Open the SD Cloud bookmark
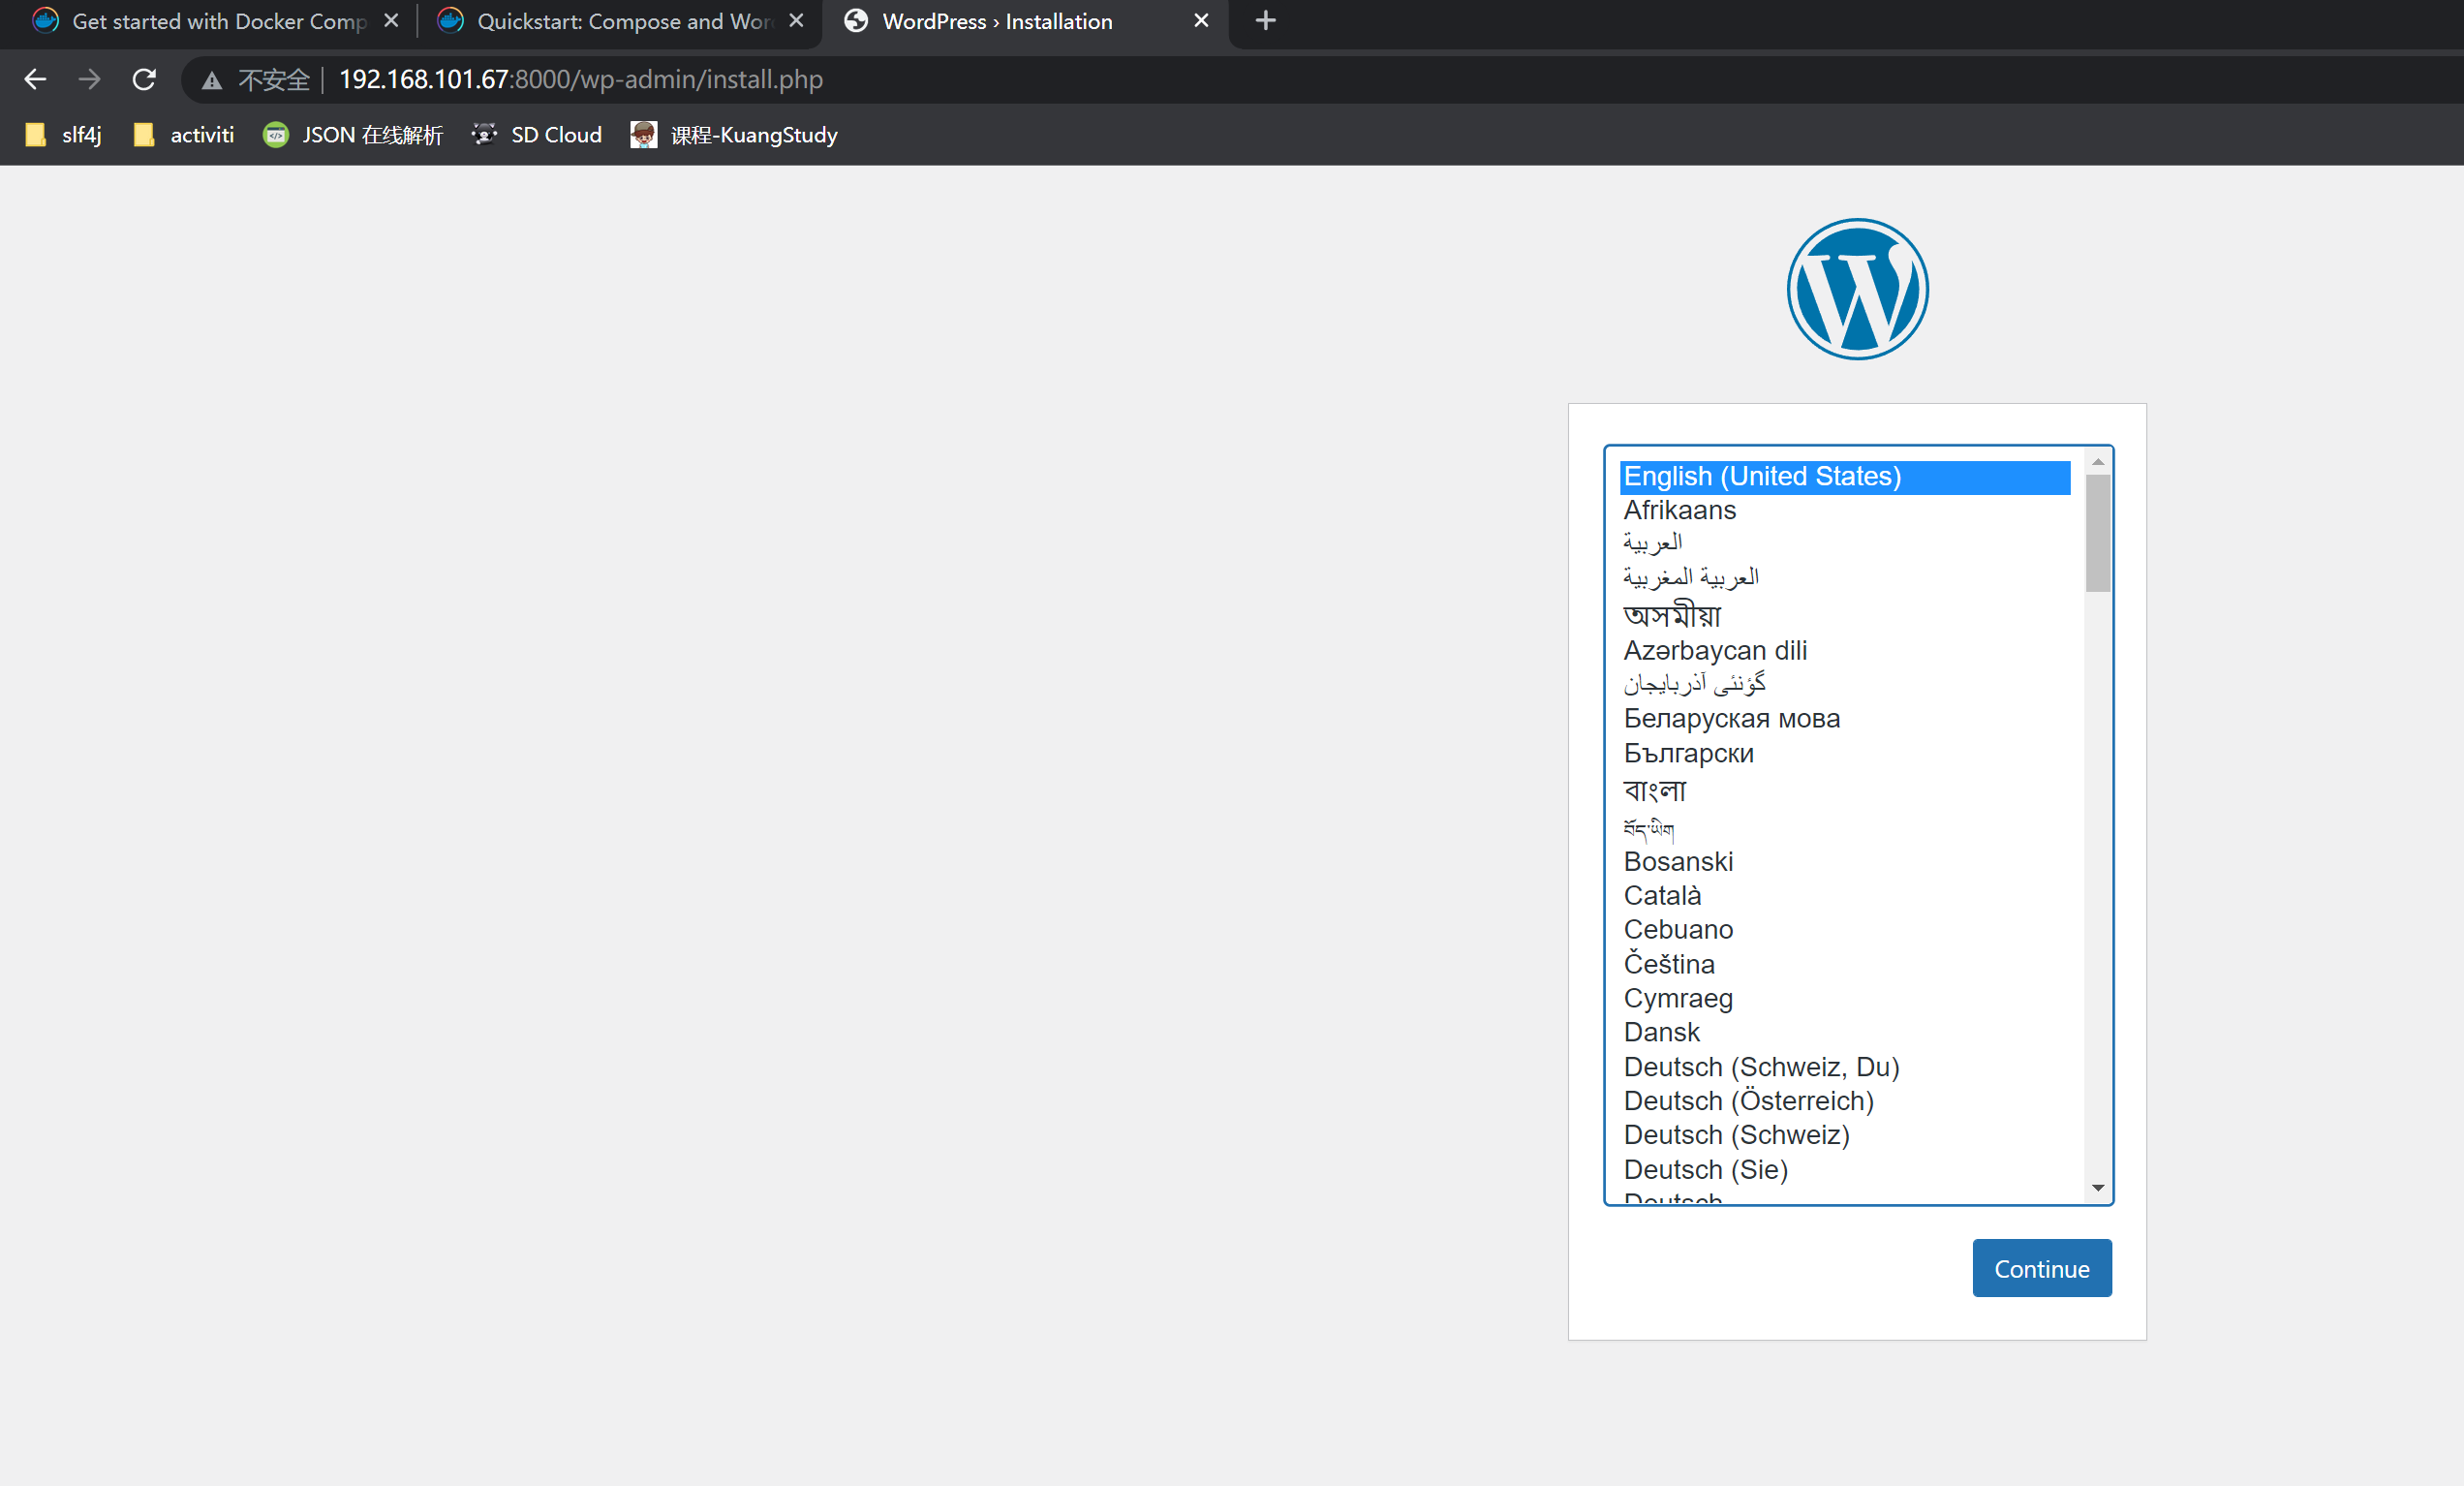2464x1486 pixels. click(x=537, y=135)
